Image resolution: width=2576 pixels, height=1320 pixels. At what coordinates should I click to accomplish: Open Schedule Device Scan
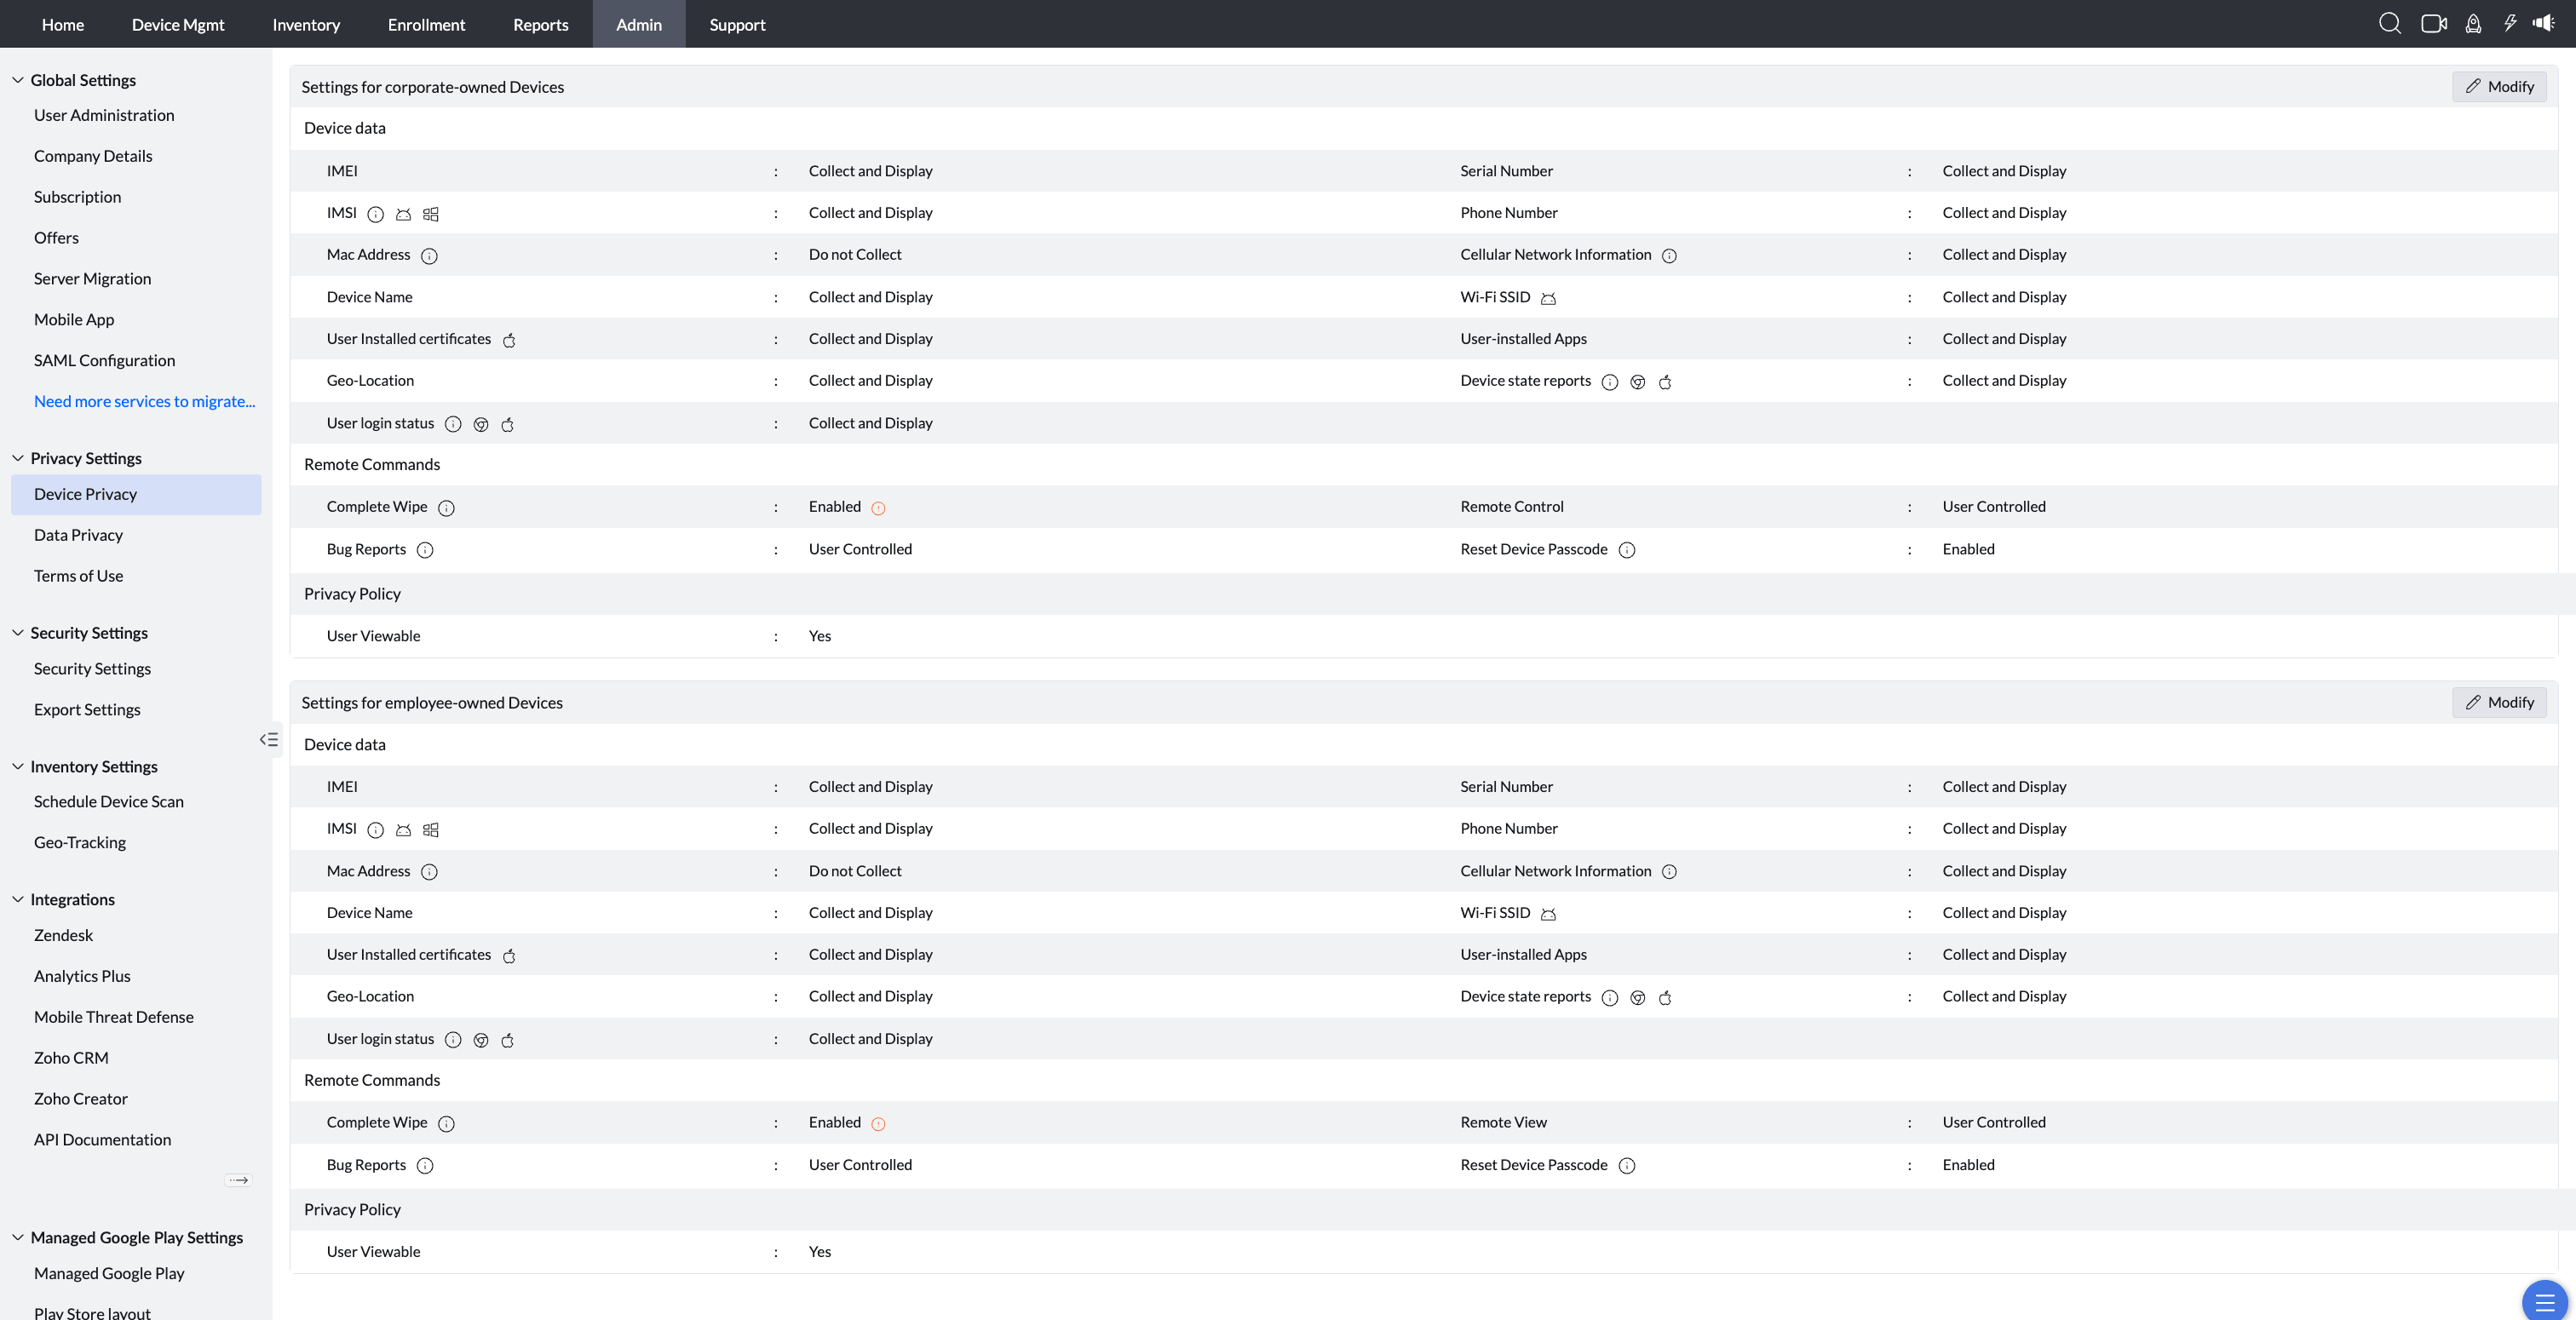[109, 801]
